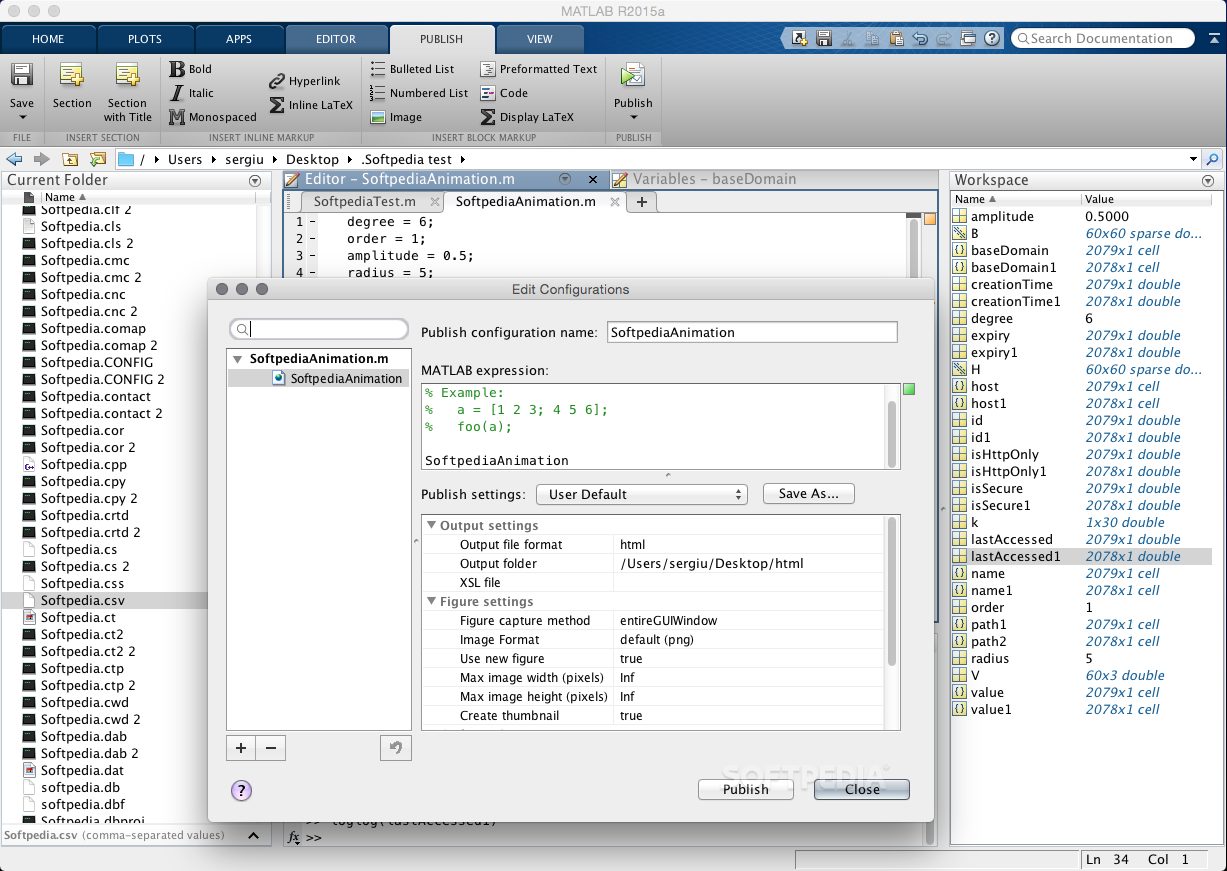Collapse the Output settings group
The width and height of the screenshot is (1227, 871).
point(432,525)
